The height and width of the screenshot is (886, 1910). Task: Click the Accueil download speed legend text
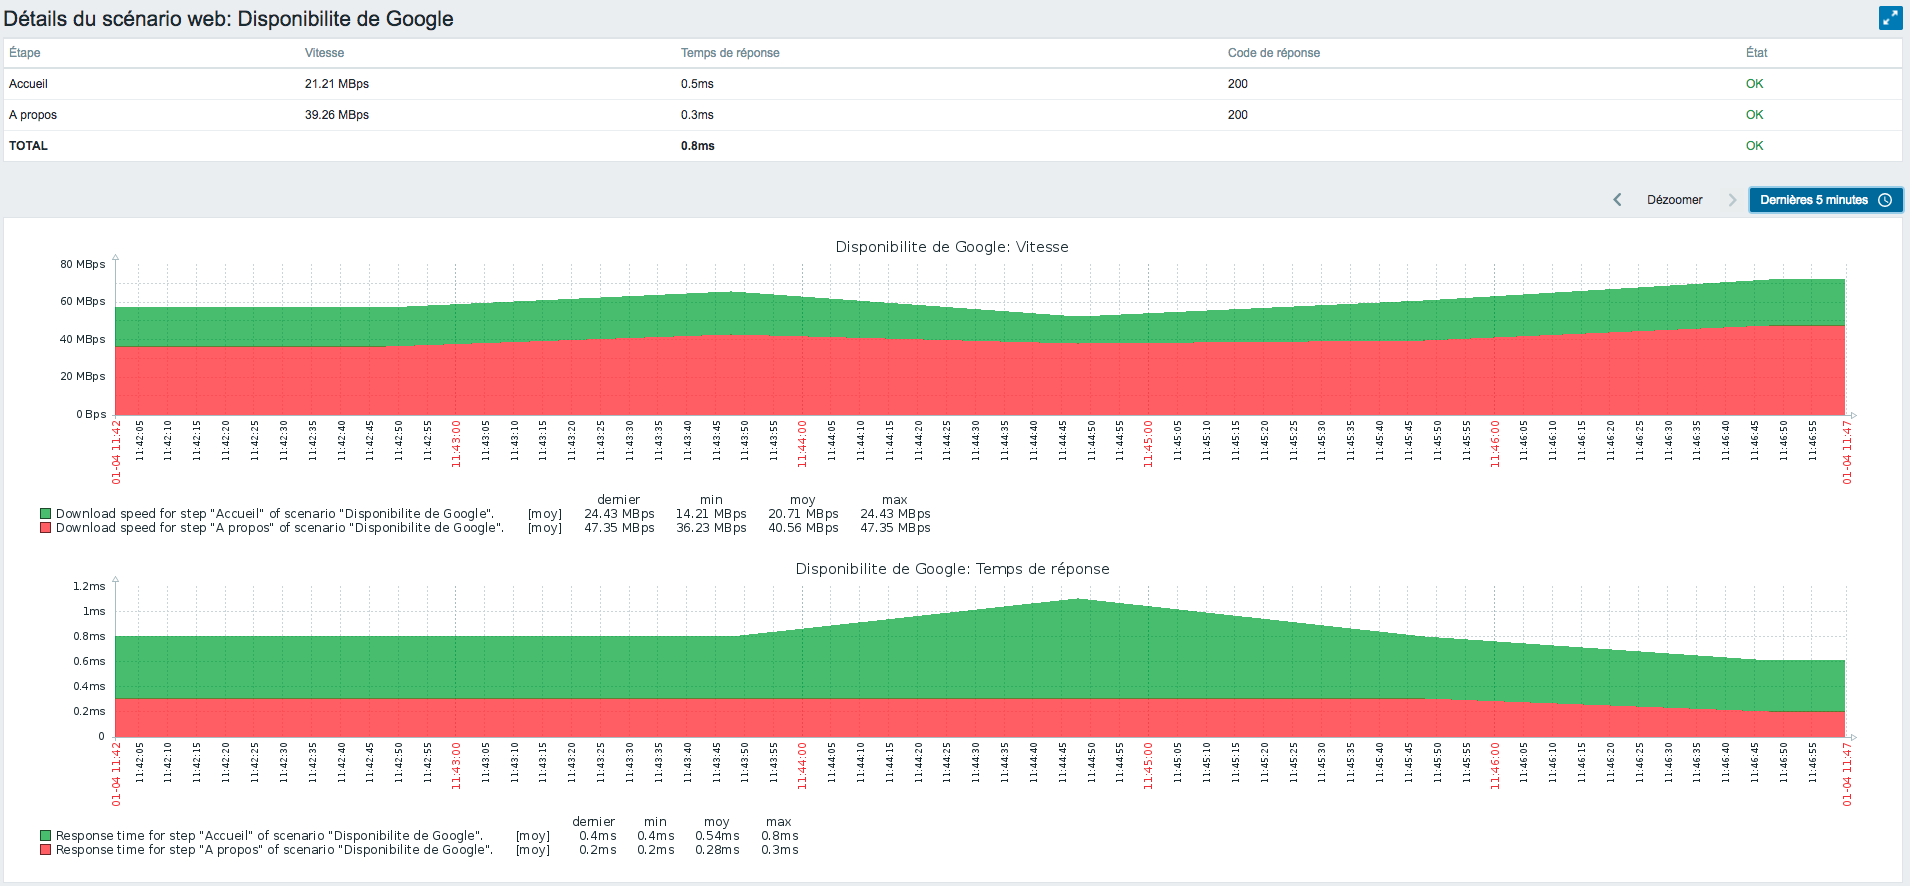click(x=275, y=514)
